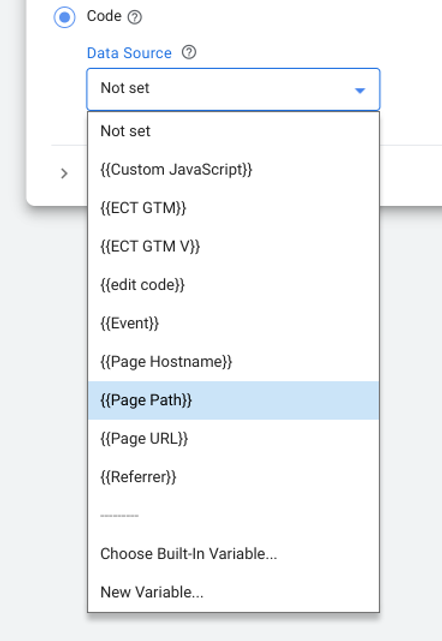Image resolution: width=442 pixels, height=641 pixels.
Task: Click the Data Source combo box field
Action: pos(233,89)
